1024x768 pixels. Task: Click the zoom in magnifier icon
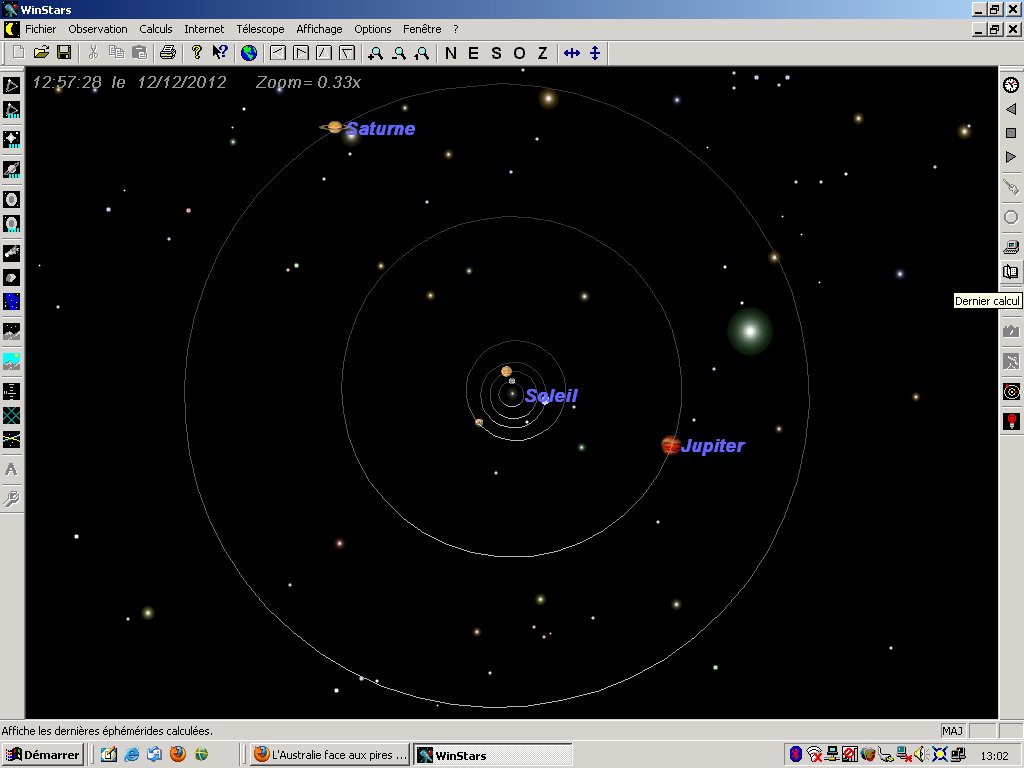pyautogui.click(x=376, y=53)
